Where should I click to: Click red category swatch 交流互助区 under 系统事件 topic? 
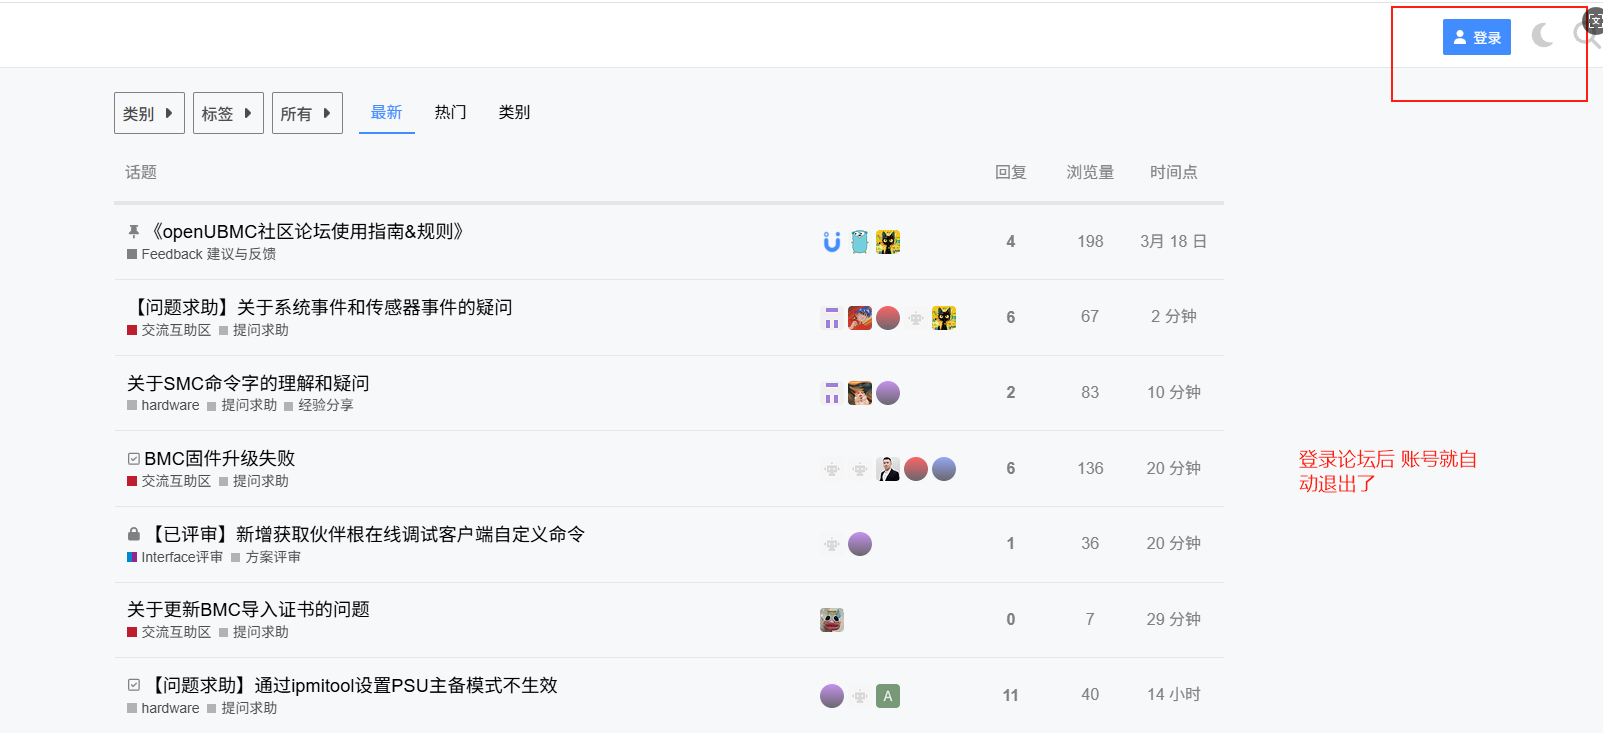(132, 330)
